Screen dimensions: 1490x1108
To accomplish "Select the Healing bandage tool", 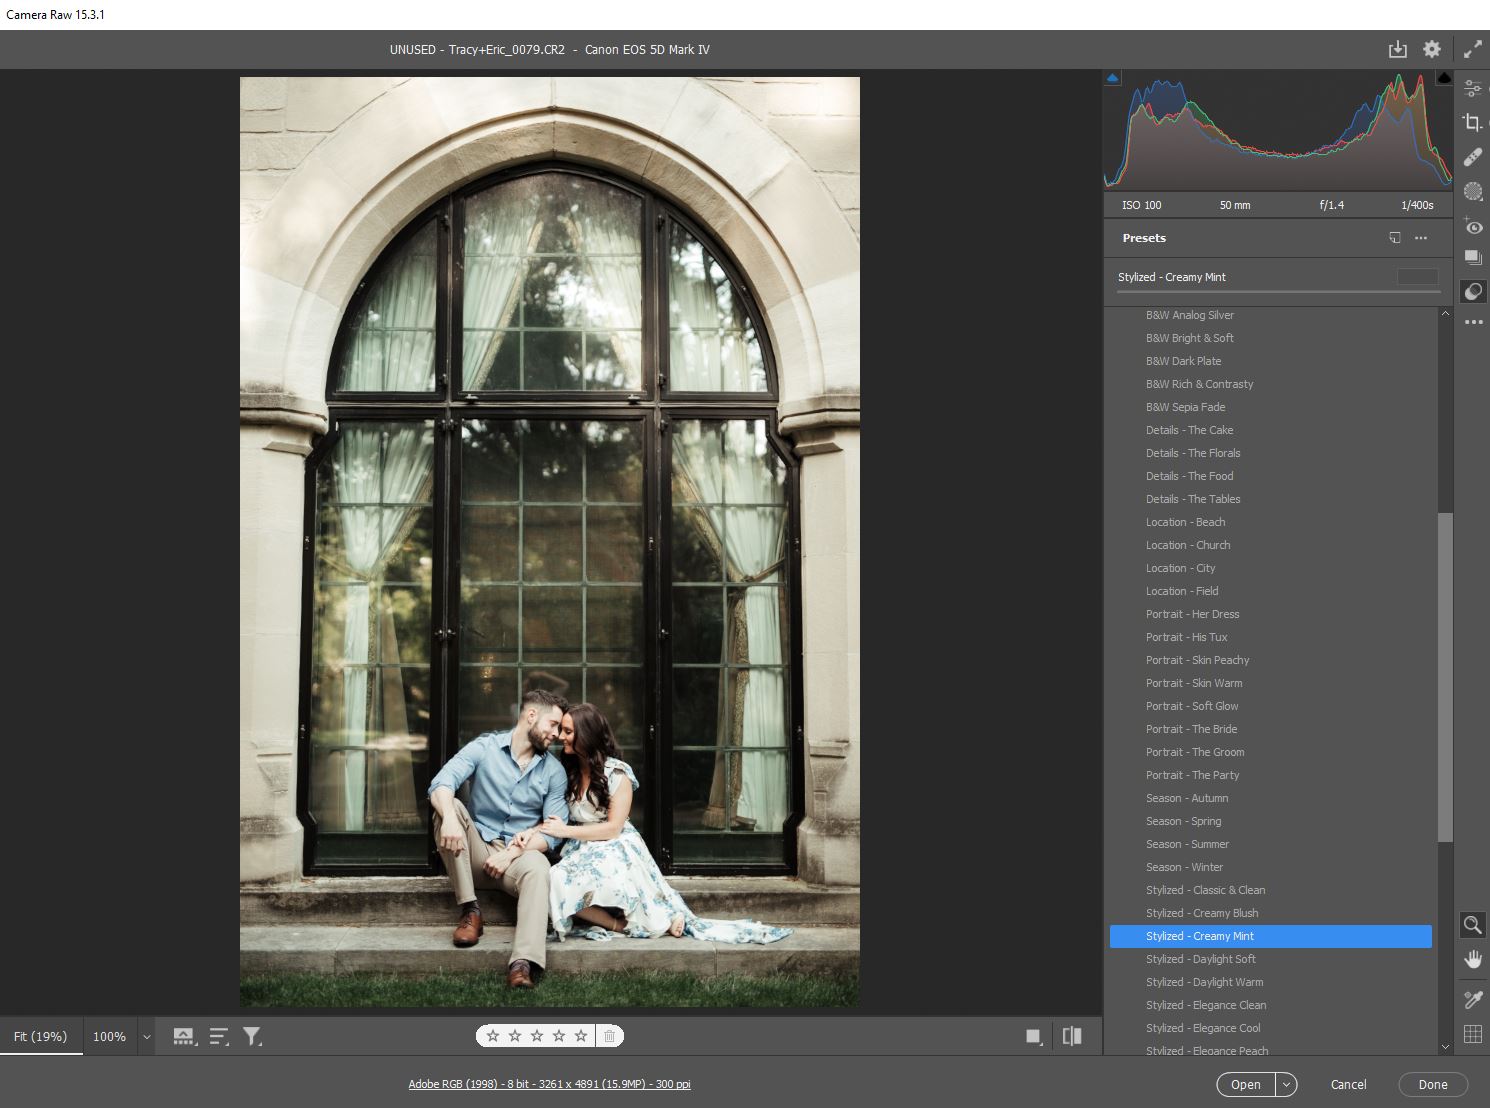I will [x=1472, y=157].
